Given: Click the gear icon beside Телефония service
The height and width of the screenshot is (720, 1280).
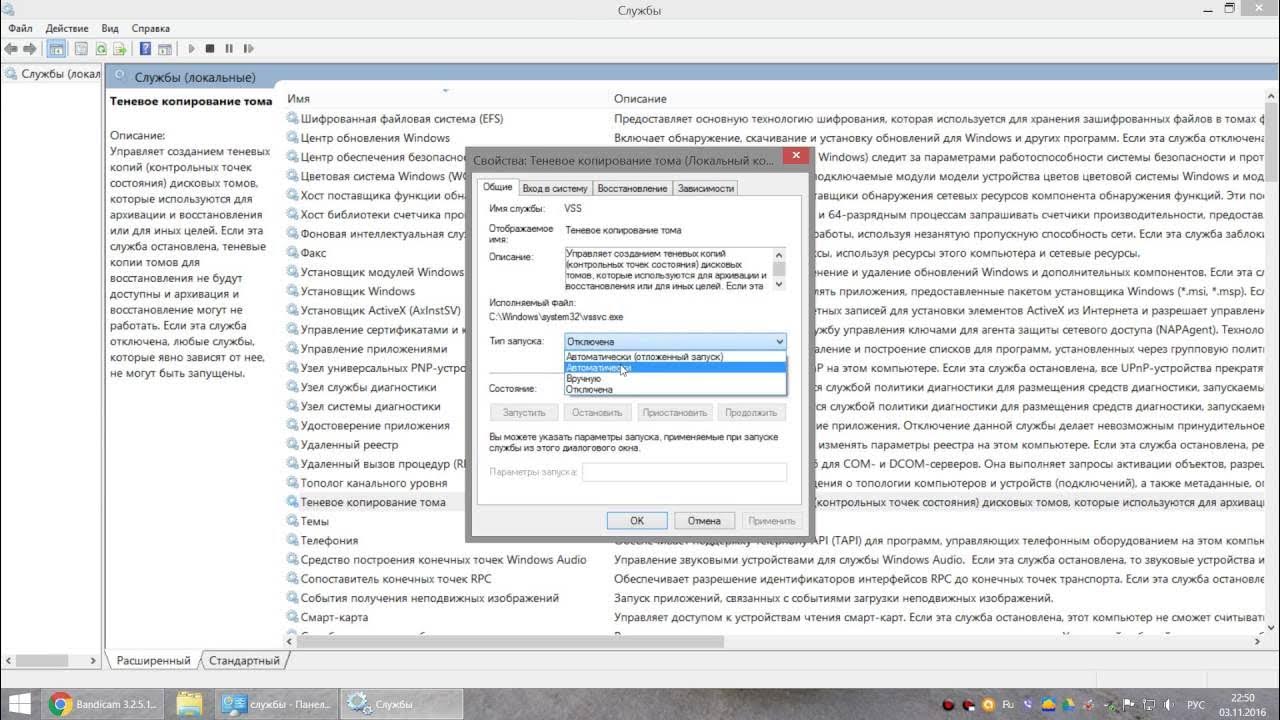Looking at the screenshot, I should pyautogui.click(x=293, y=540).
